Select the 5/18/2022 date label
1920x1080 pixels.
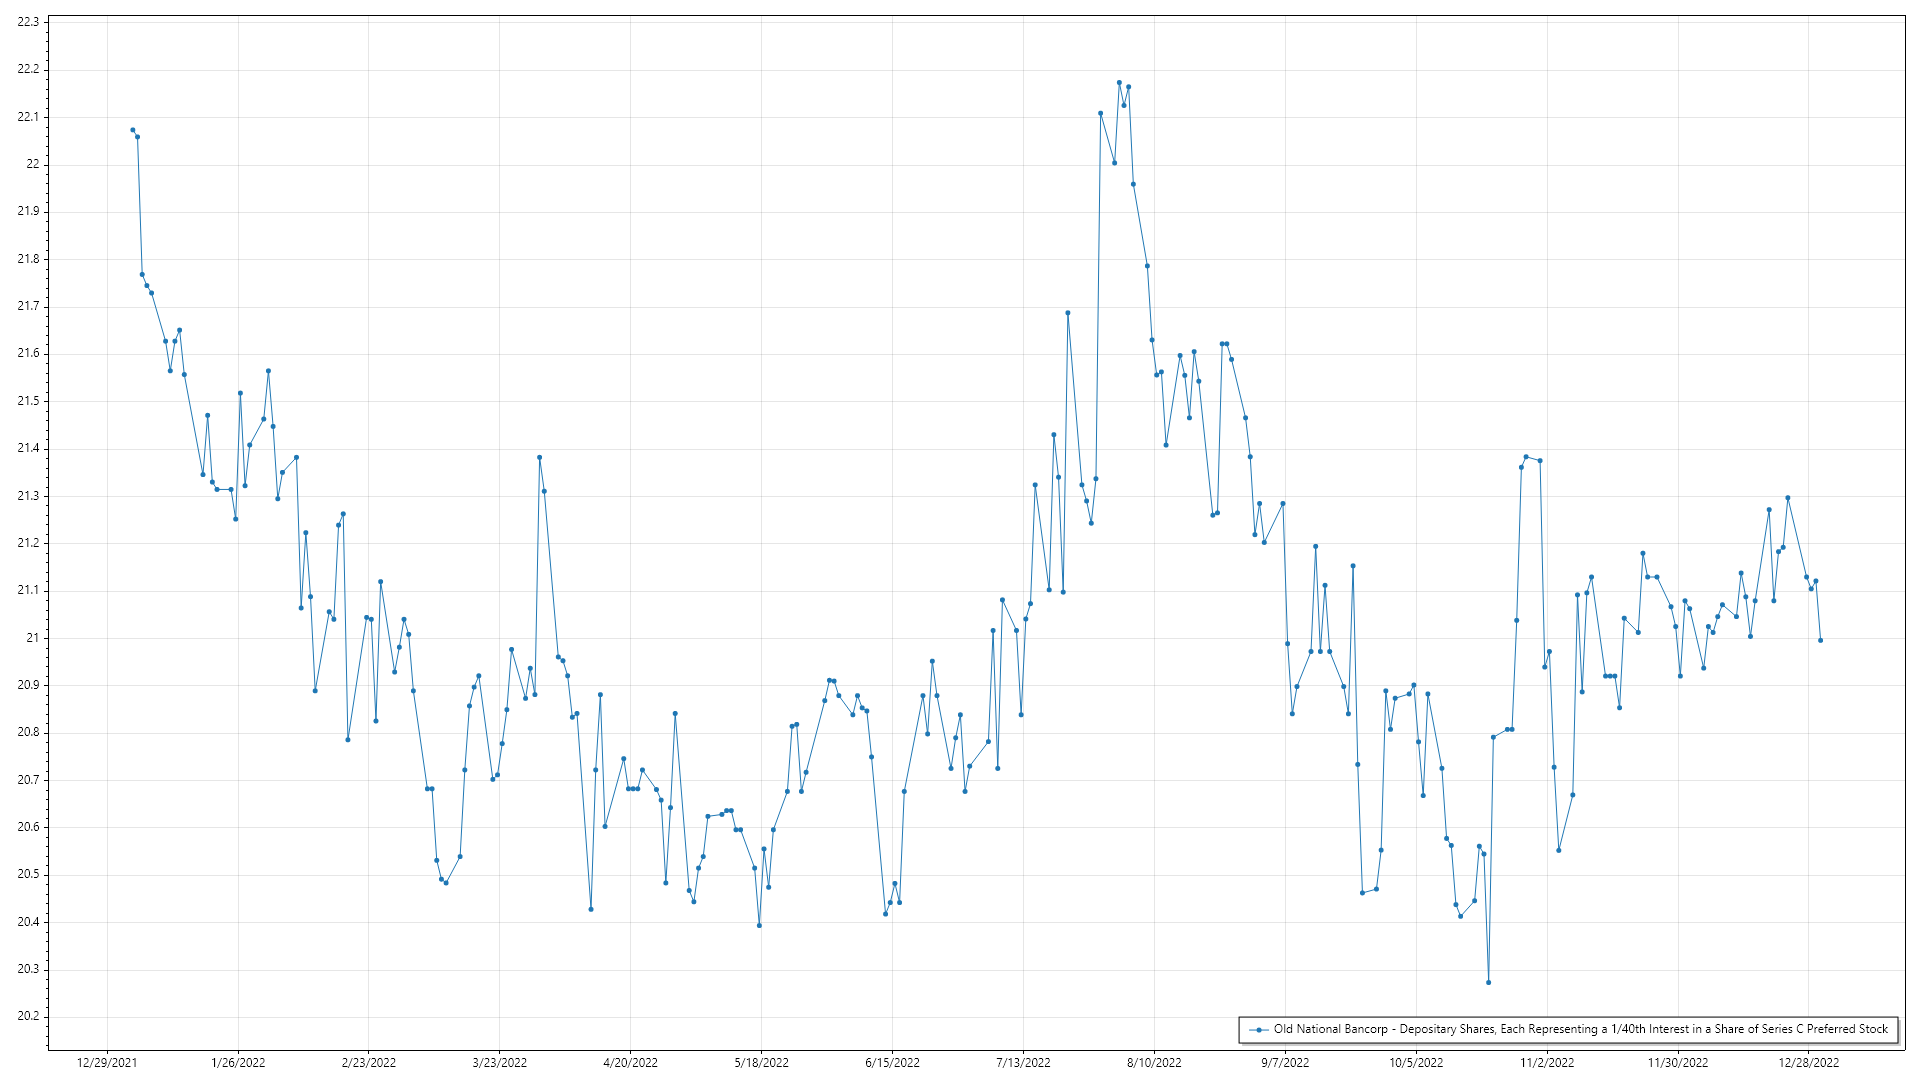click(x=761, y=1062)
